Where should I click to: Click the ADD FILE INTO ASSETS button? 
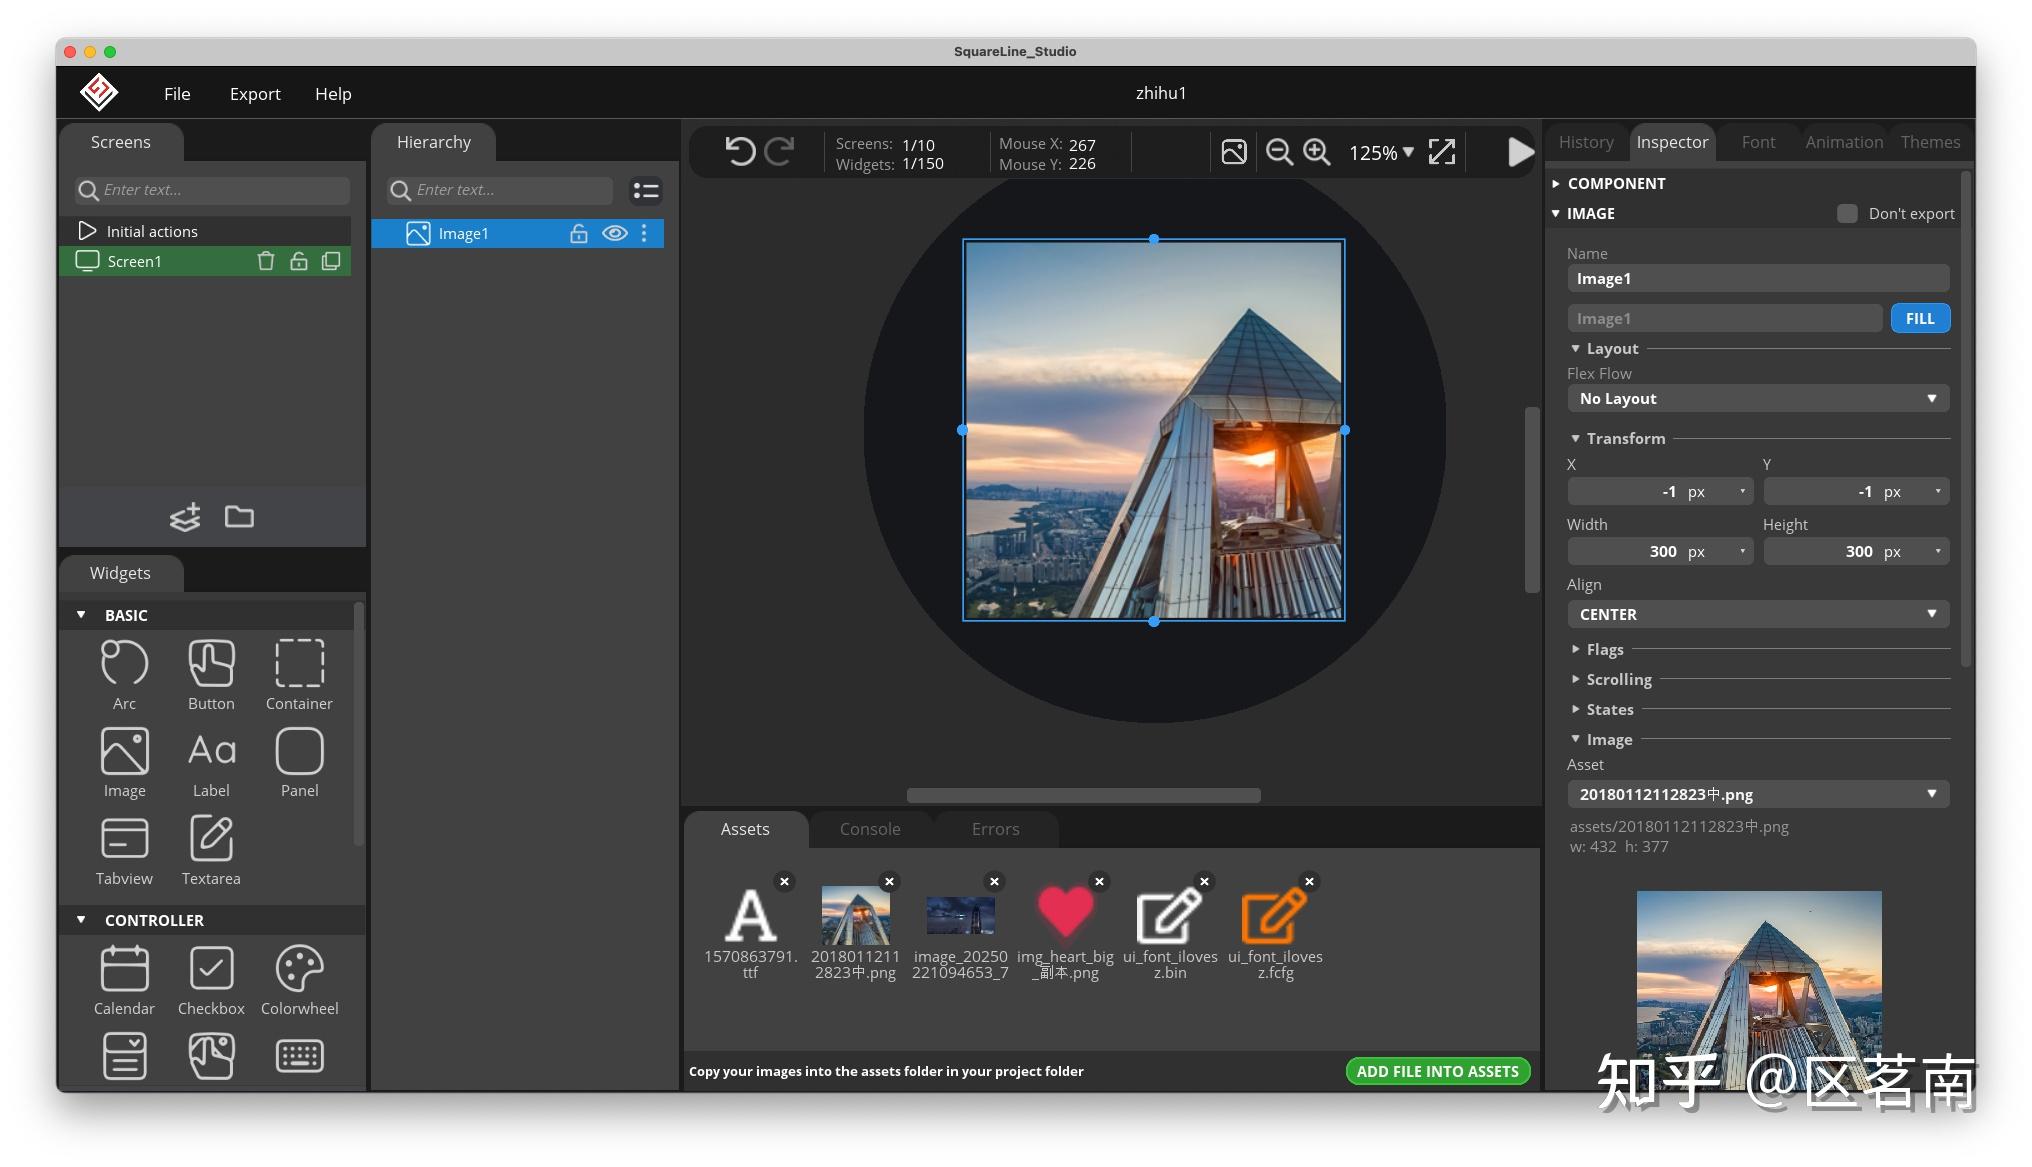click(1437, 1071)
